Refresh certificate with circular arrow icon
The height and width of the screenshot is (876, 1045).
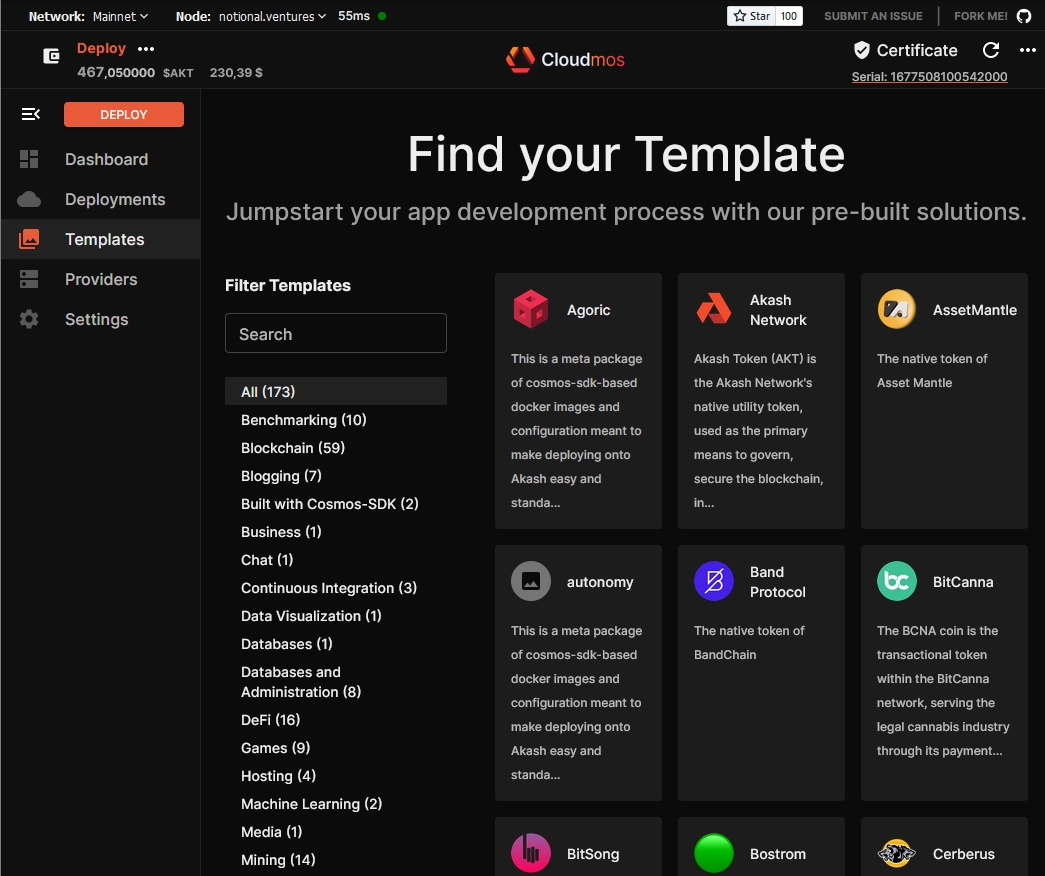[x=991, y=50]
